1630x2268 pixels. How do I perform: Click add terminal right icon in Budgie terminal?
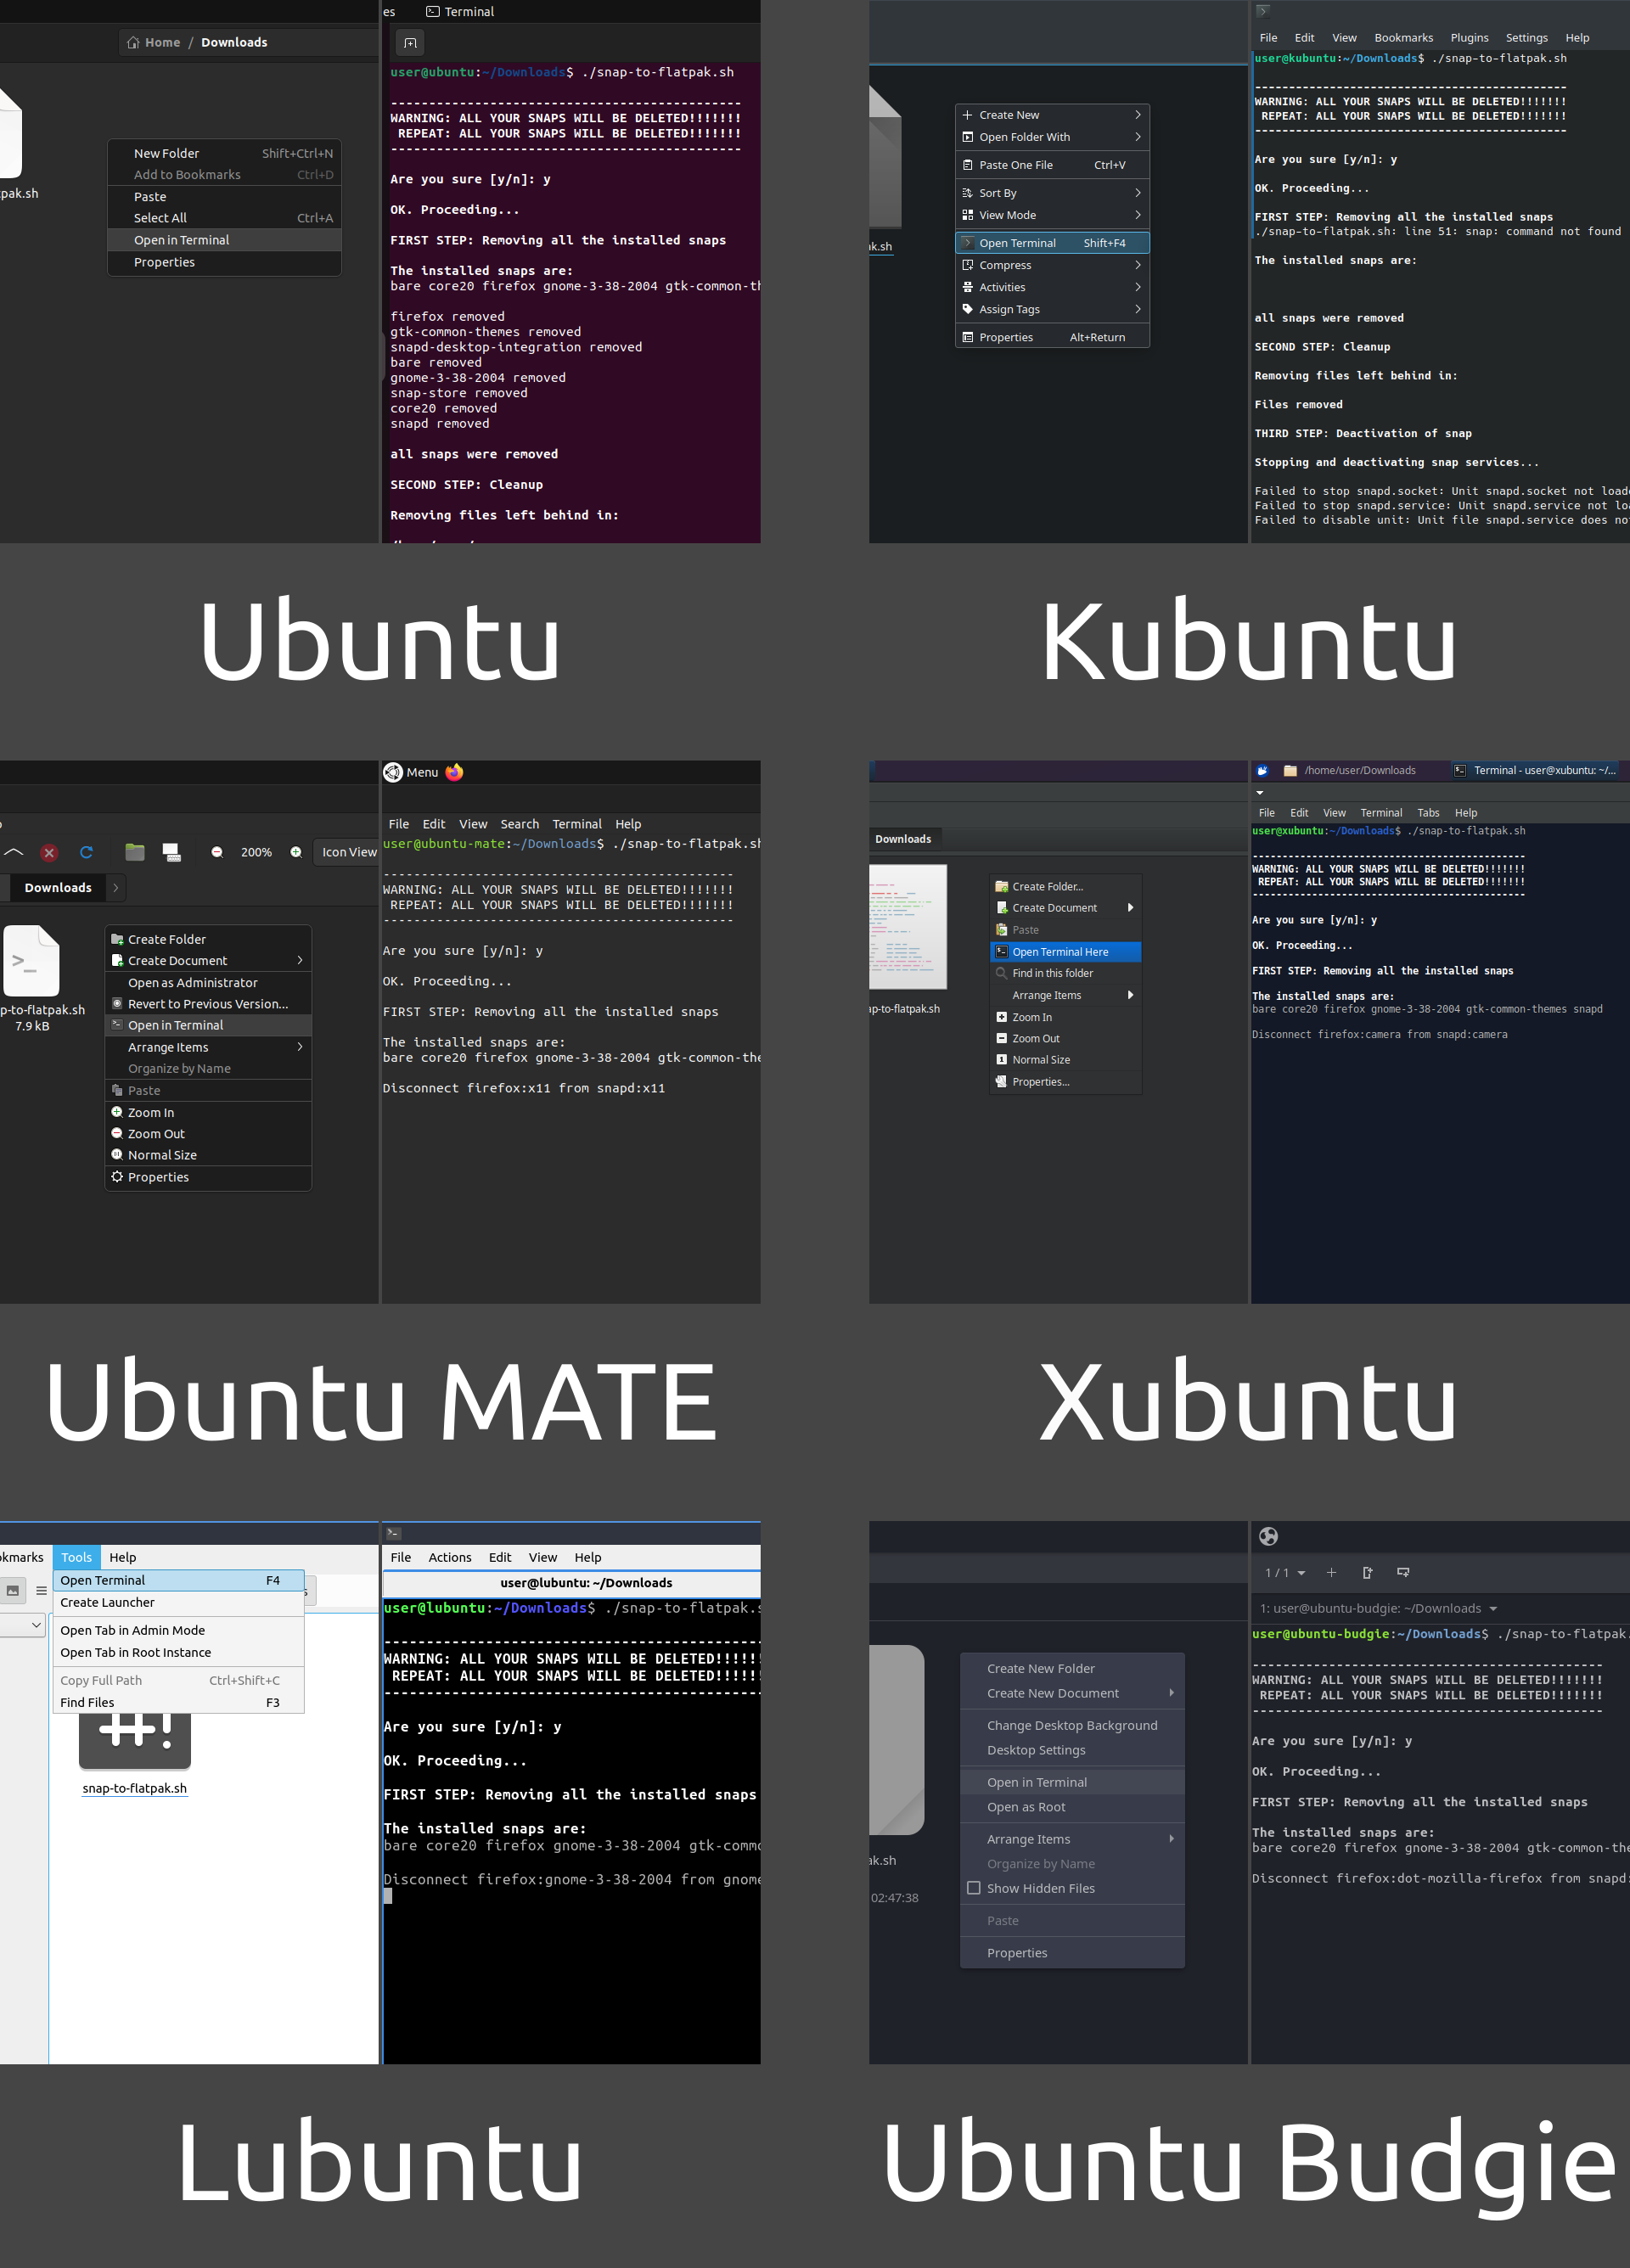1367,1572
